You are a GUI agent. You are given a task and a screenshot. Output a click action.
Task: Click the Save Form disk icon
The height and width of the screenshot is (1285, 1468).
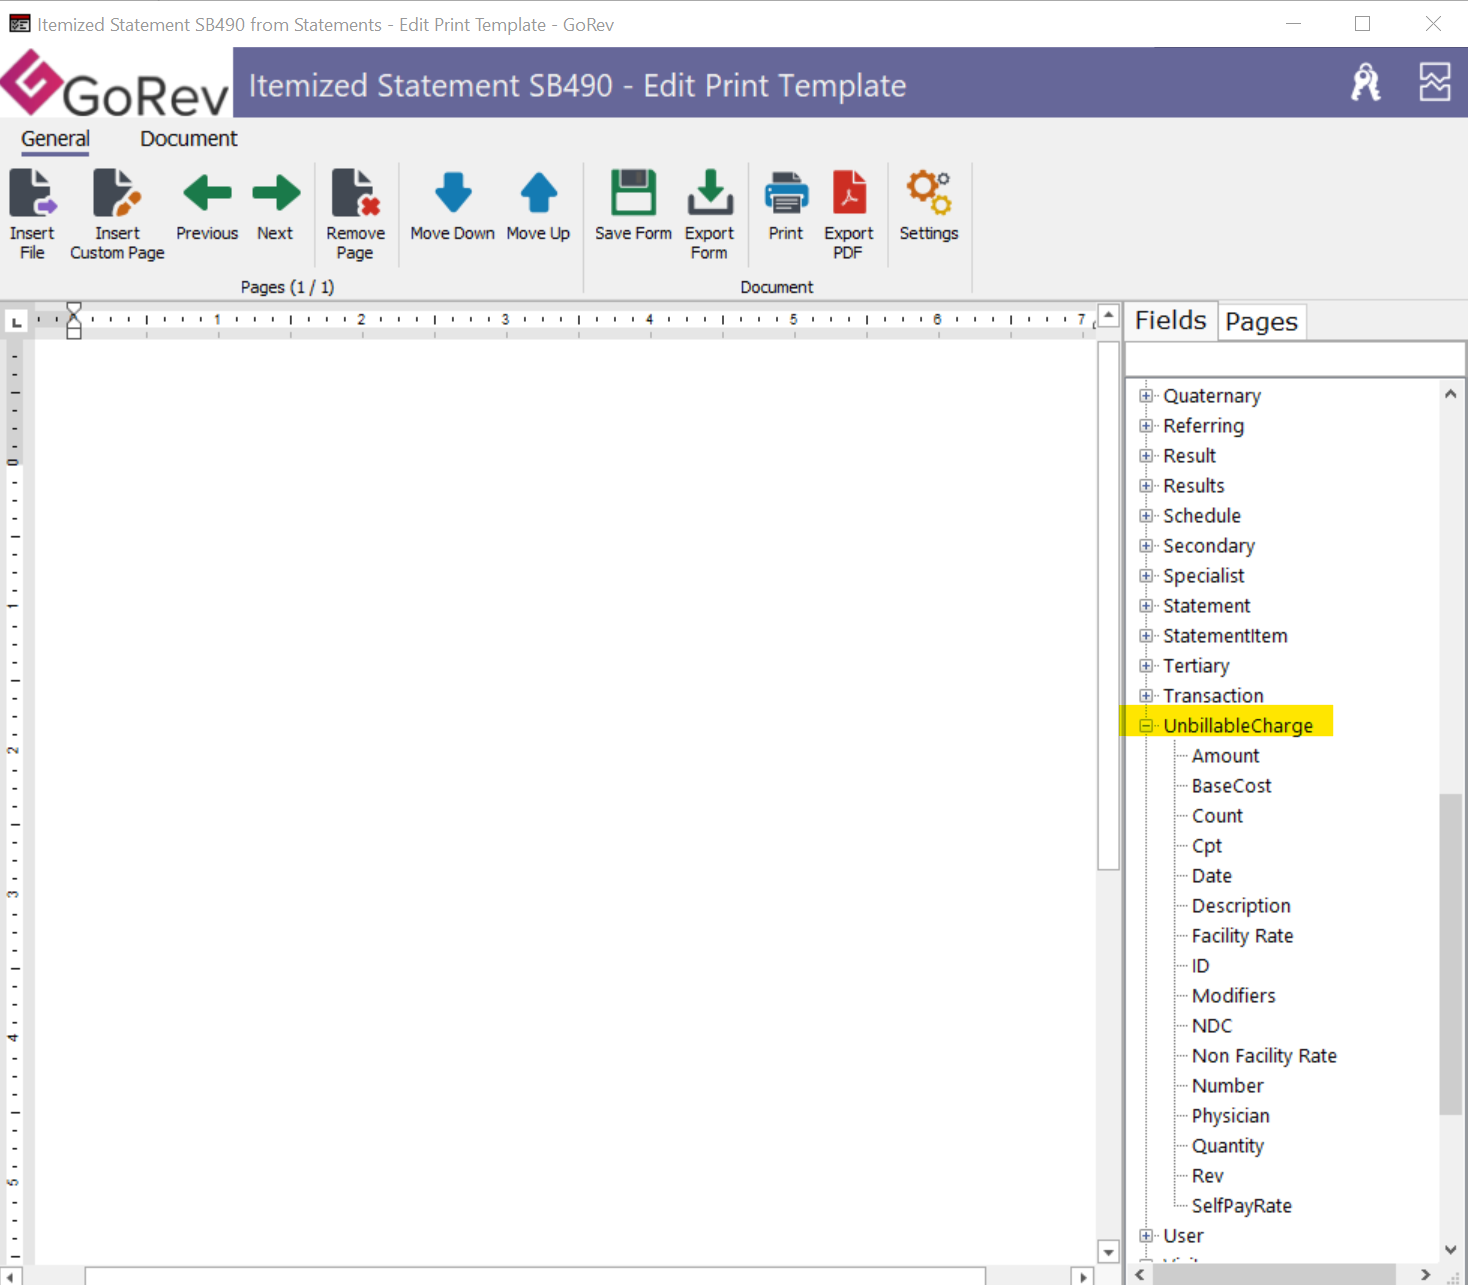(x=633, y=193)
